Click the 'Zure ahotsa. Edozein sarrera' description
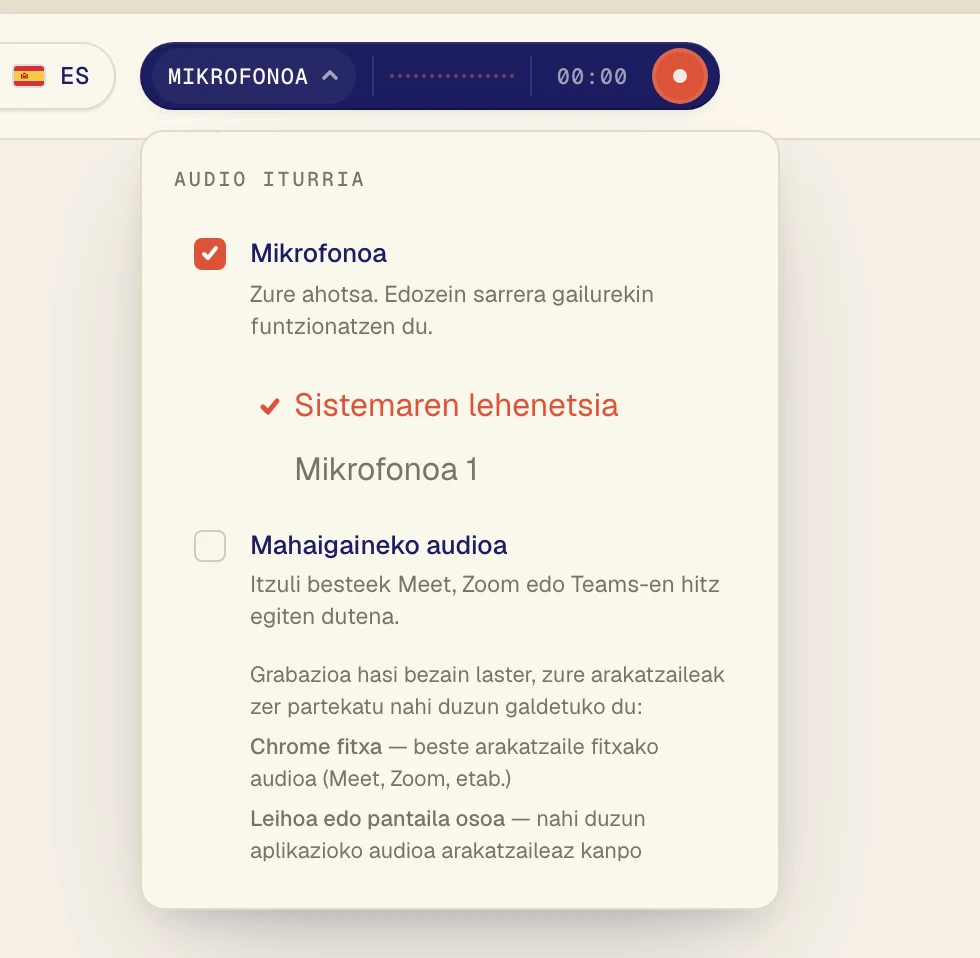 452,310
